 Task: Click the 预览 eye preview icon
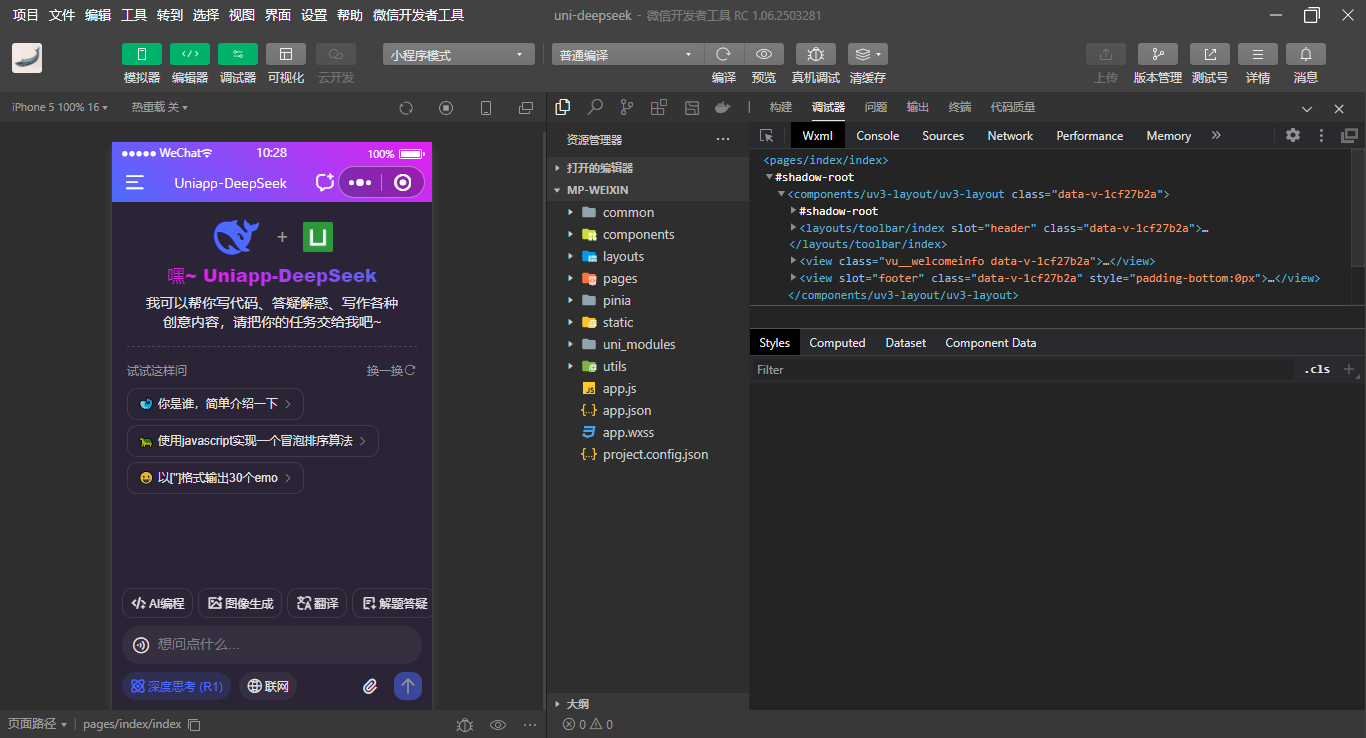coord(764,55)
